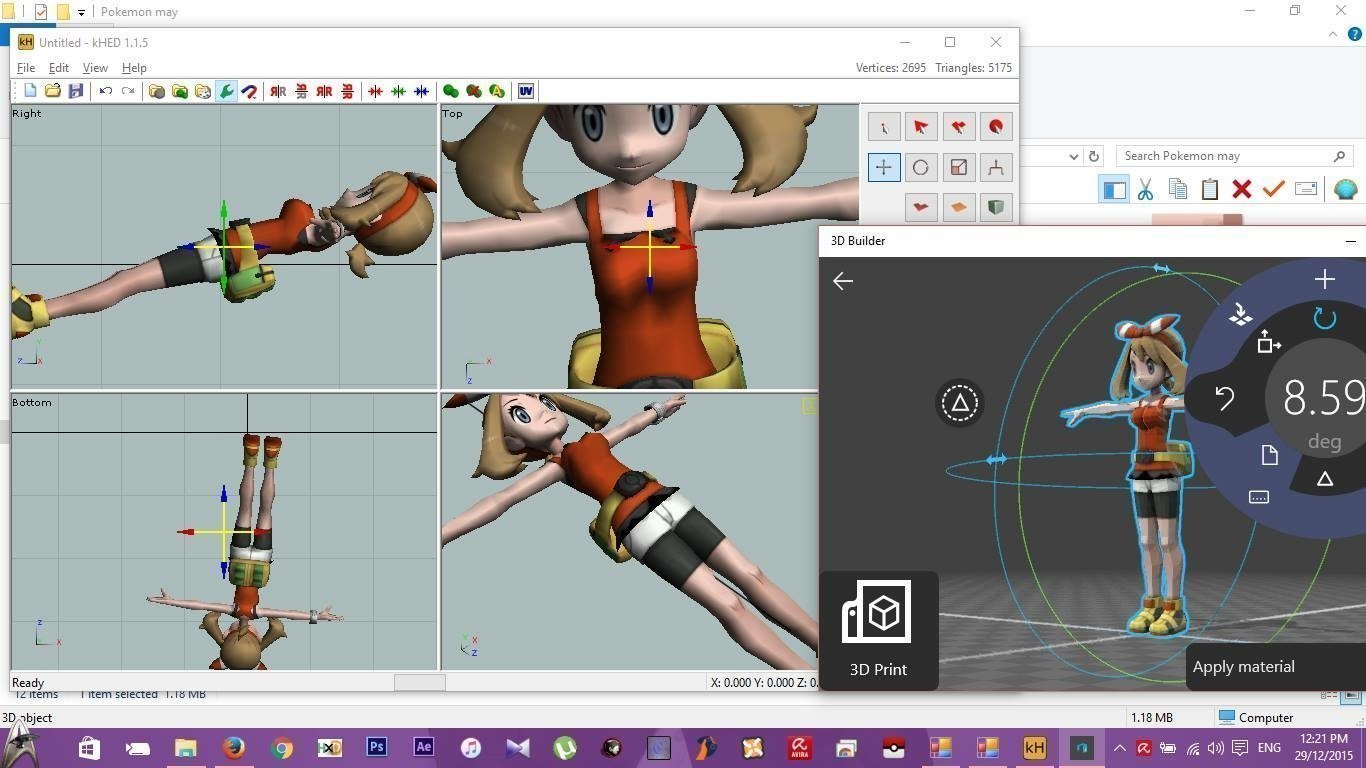Open a file using the folder icon

53,91
